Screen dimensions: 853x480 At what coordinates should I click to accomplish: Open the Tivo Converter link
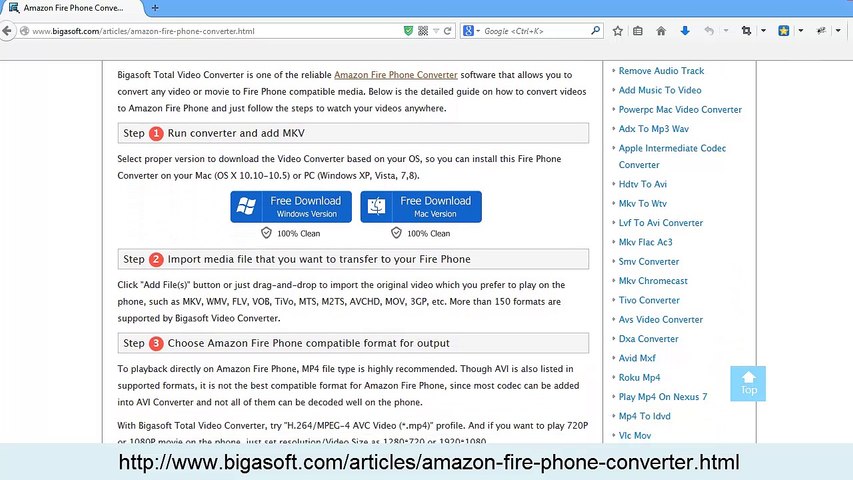coord(649,300)
